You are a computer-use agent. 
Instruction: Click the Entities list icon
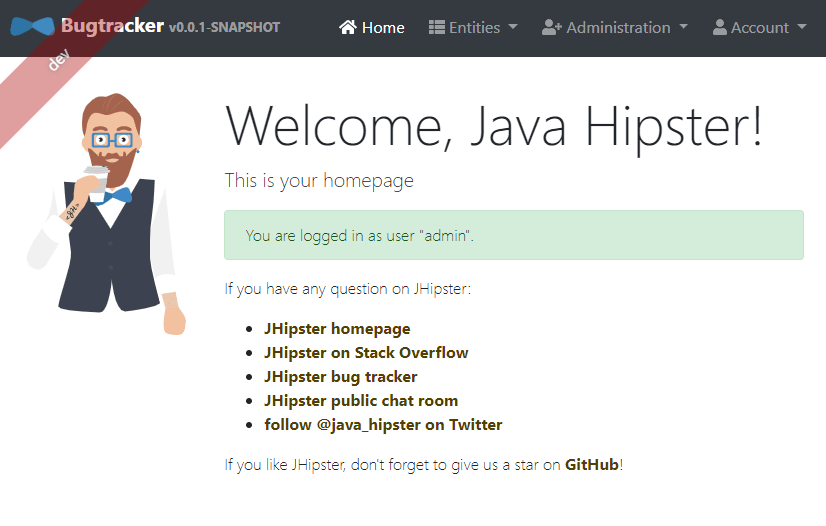pyautogui.click(x=437, y=27)
